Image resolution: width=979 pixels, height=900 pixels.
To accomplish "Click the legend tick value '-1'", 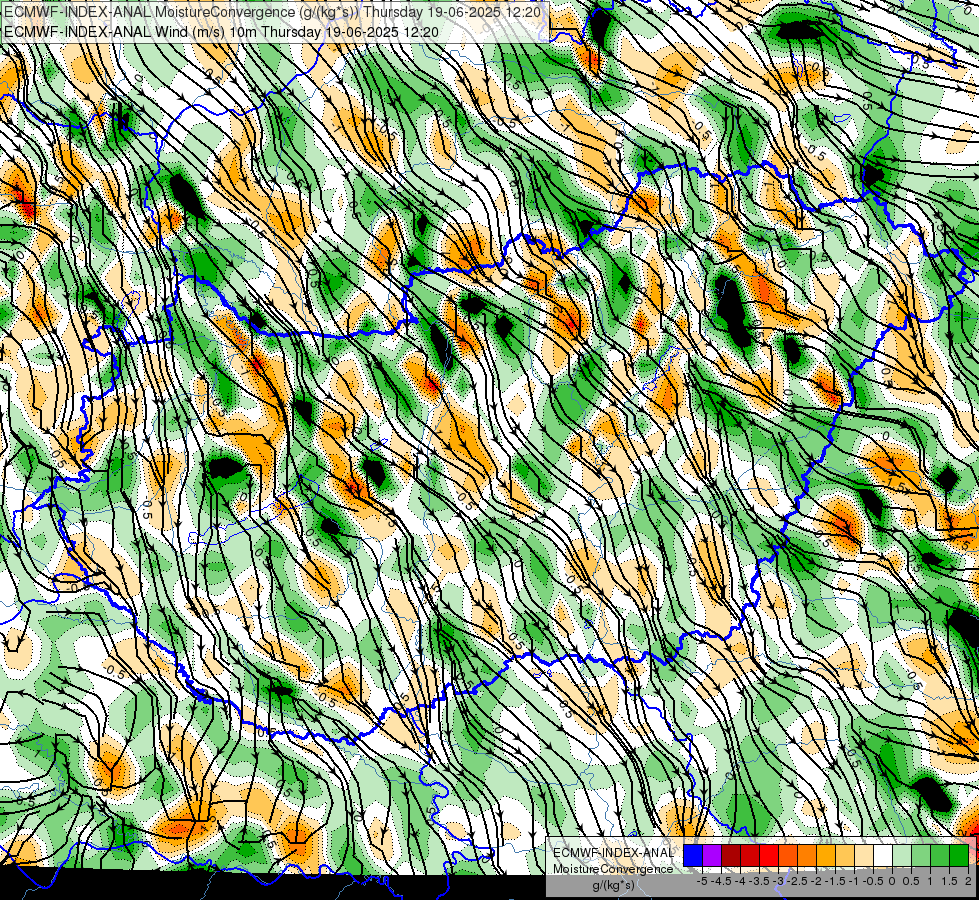I will (x=854, y=881).
